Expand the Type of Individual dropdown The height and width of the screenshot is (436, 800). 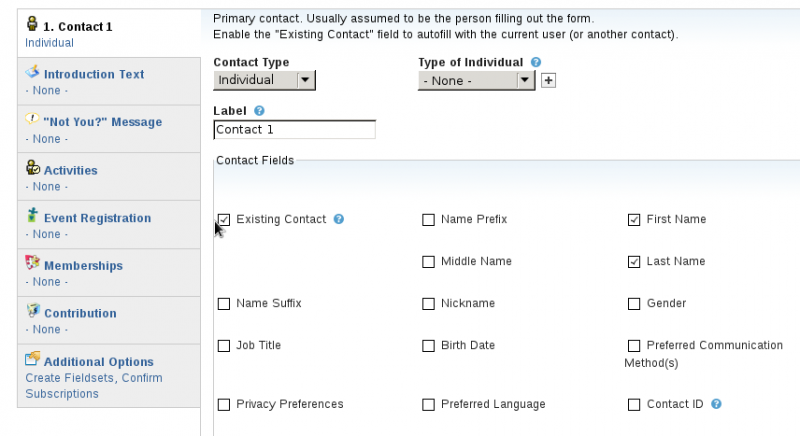point(476,81)
